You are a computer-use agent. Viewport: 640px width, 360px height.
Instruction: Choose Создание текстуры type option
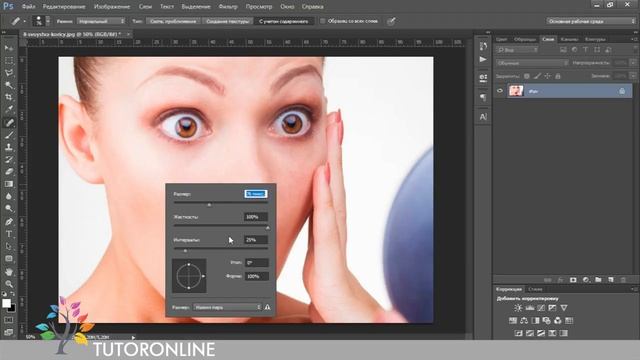(227, 21)
